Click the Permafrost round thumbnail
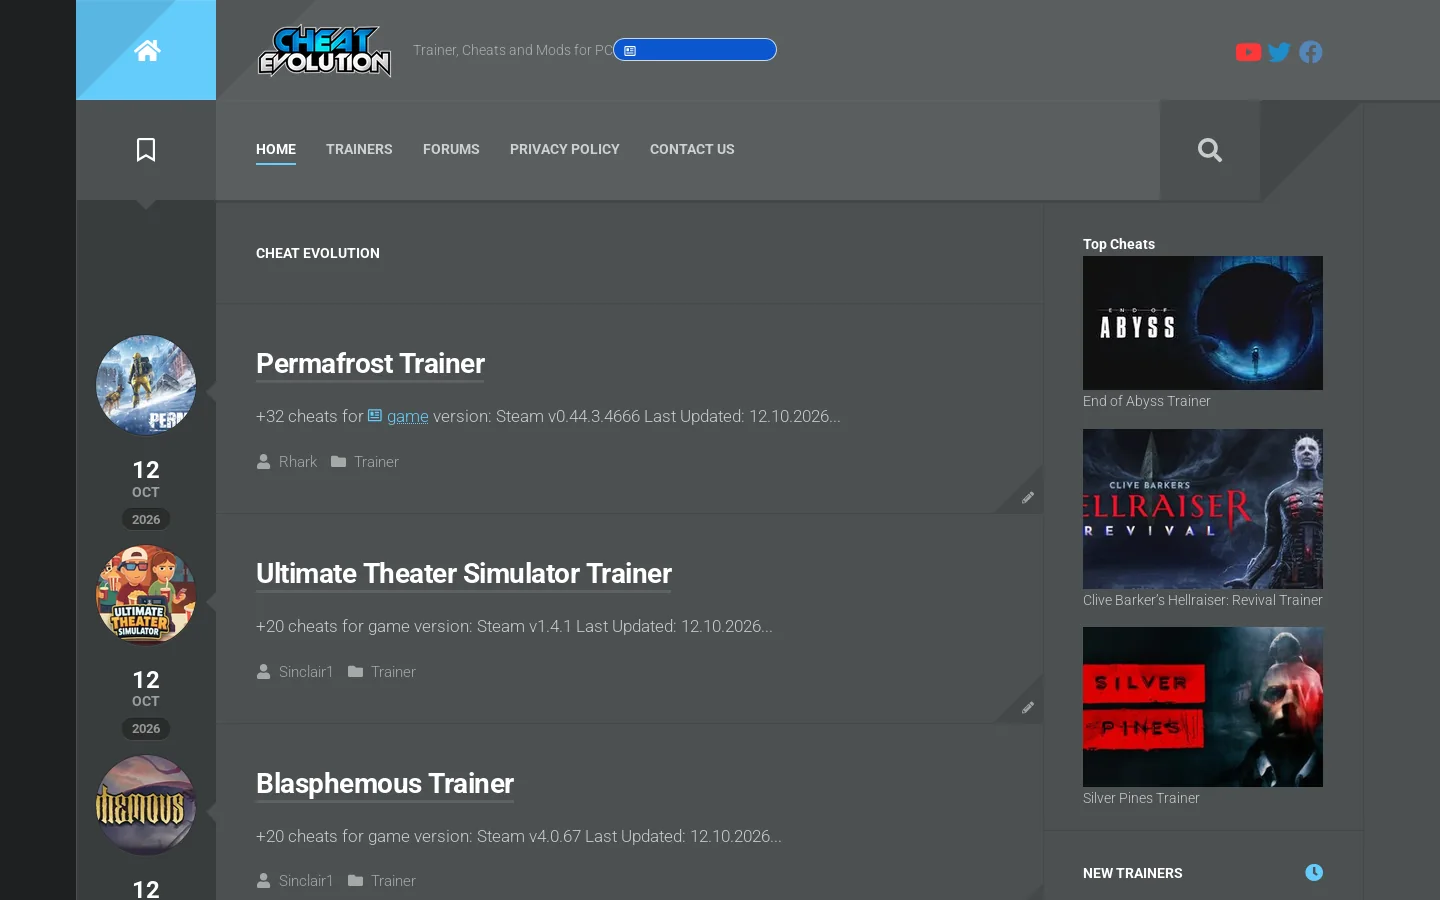1440x900 pixels. click(x=146, y=385)
